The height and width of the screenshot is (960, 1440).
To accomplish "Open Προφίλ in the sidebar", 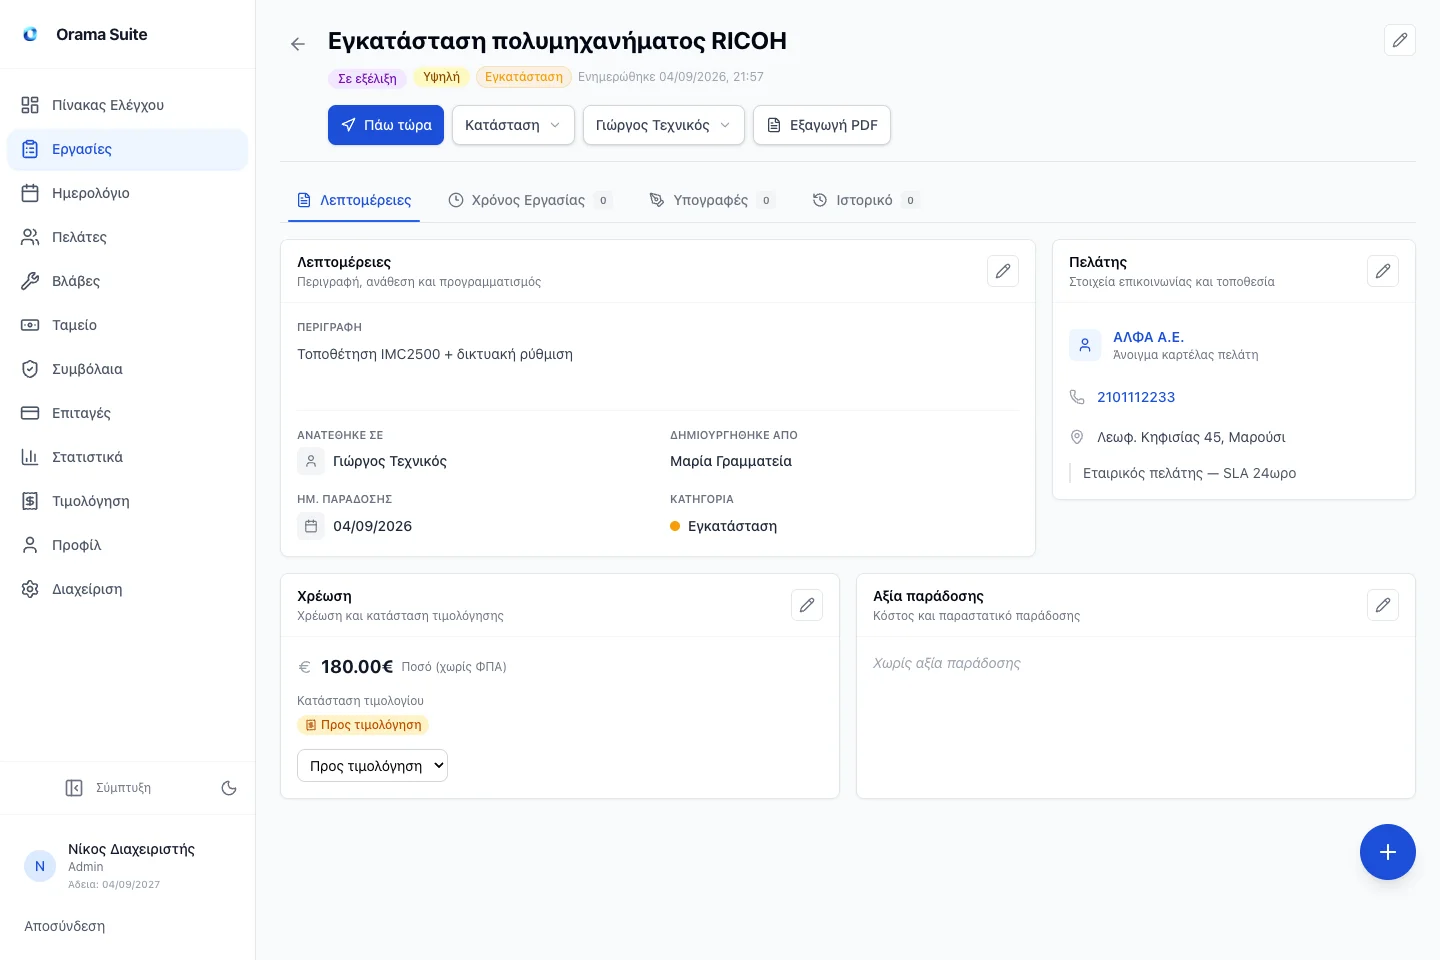I will pos(128,545).
